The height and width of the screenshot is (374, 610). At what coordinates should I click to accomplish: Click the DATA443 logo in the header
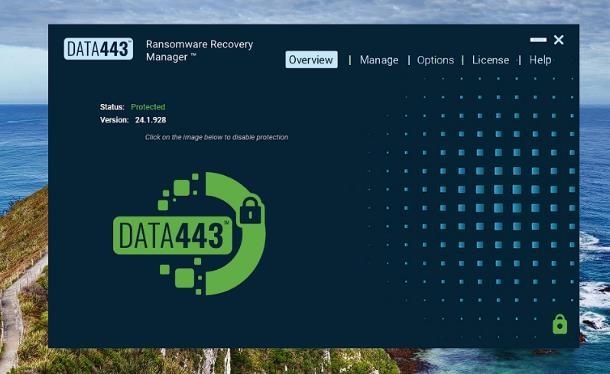[x=98, y=49]
